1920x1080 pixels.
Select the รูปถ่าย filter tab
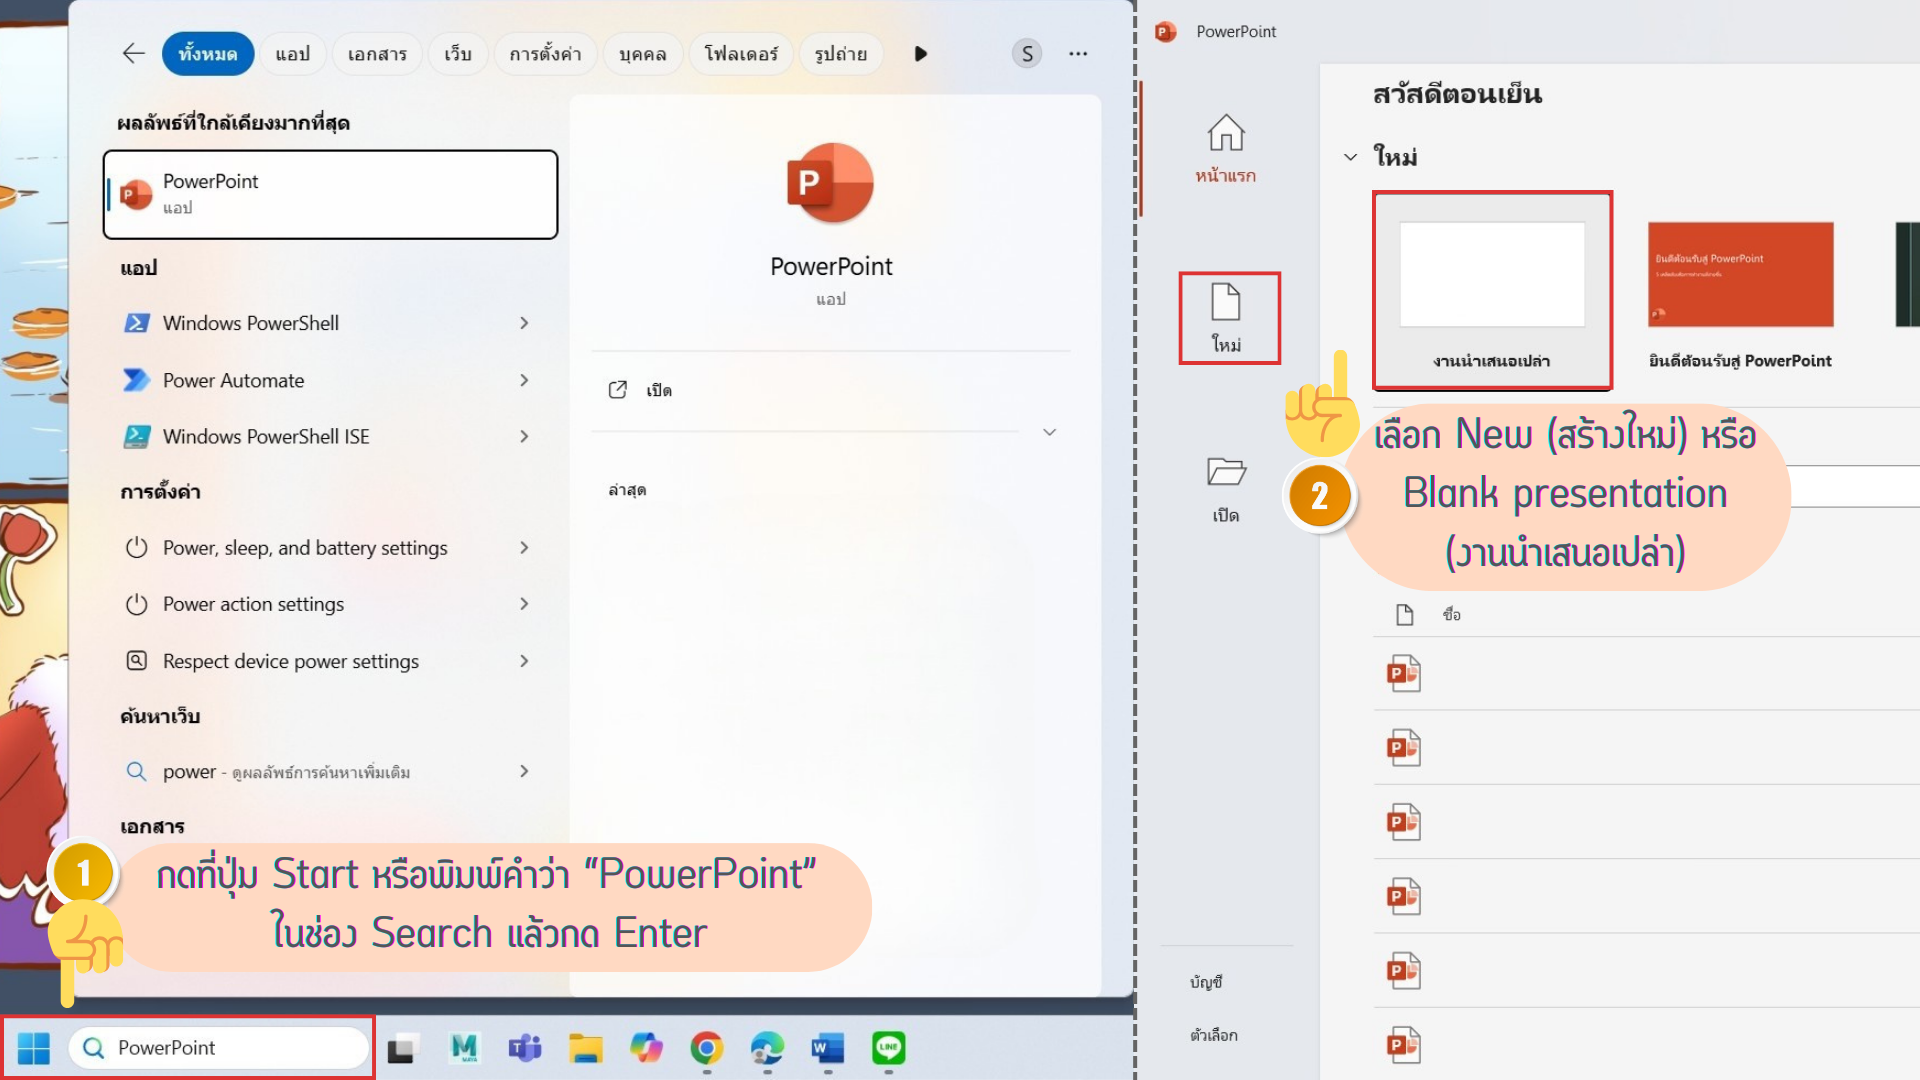coord(841,54)
